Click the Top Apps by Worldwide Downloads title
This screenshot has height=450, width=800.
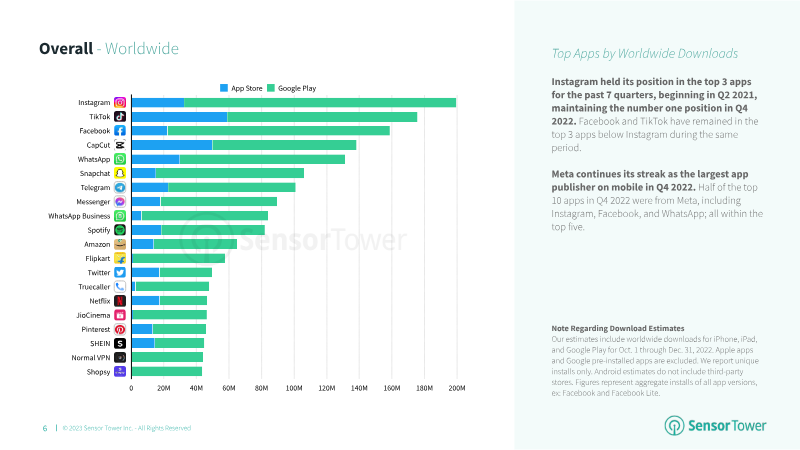(644, 54)
